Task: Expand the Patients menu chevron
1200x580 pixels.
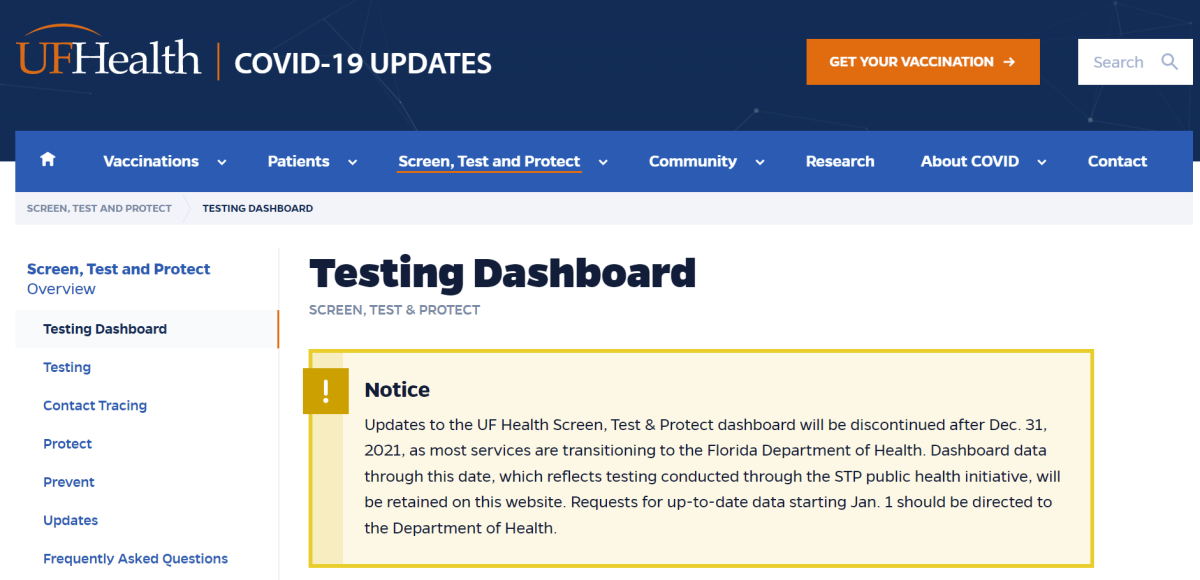Action: [352, 162]
